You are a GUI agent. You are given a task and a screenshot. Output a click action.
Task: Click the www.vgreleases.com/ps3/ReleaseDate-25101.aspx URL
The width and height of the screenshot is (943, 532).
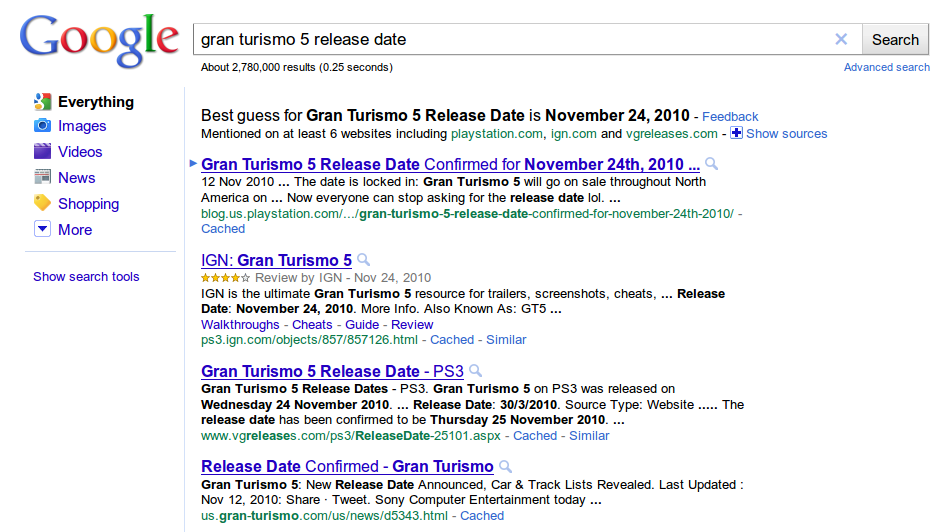pos(351,436)
